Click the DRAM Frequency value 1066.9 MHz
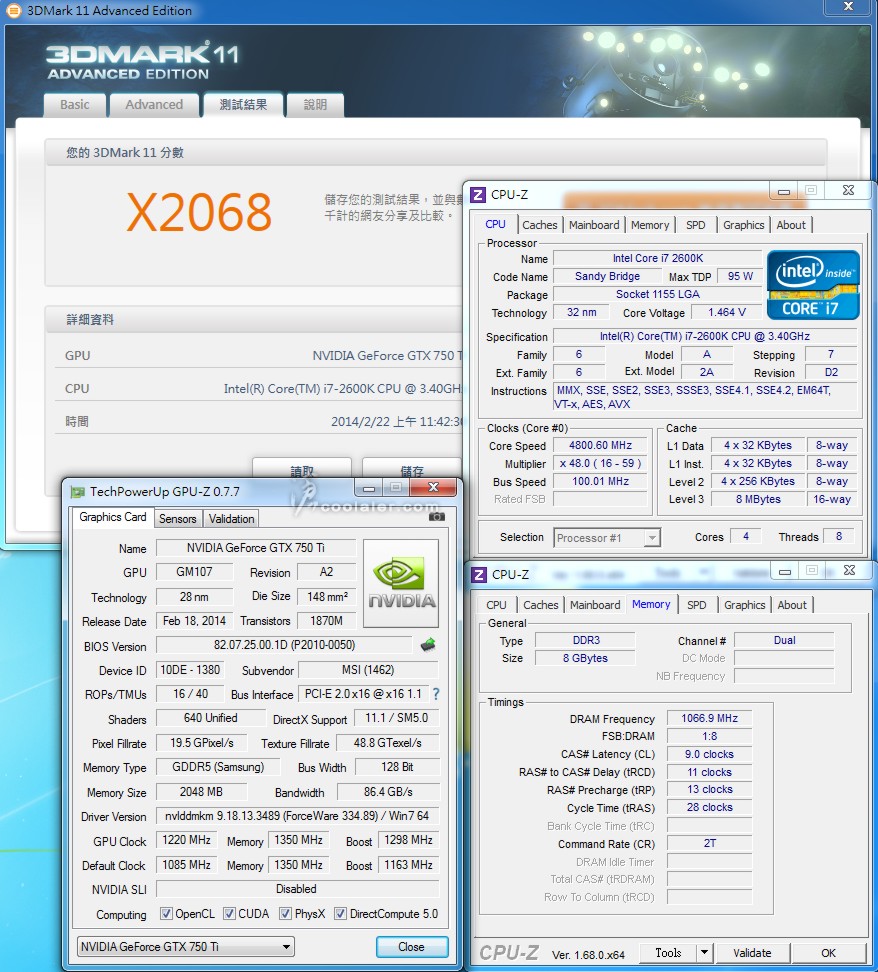Screen dimensions: 878x972 tap(709, 718)
